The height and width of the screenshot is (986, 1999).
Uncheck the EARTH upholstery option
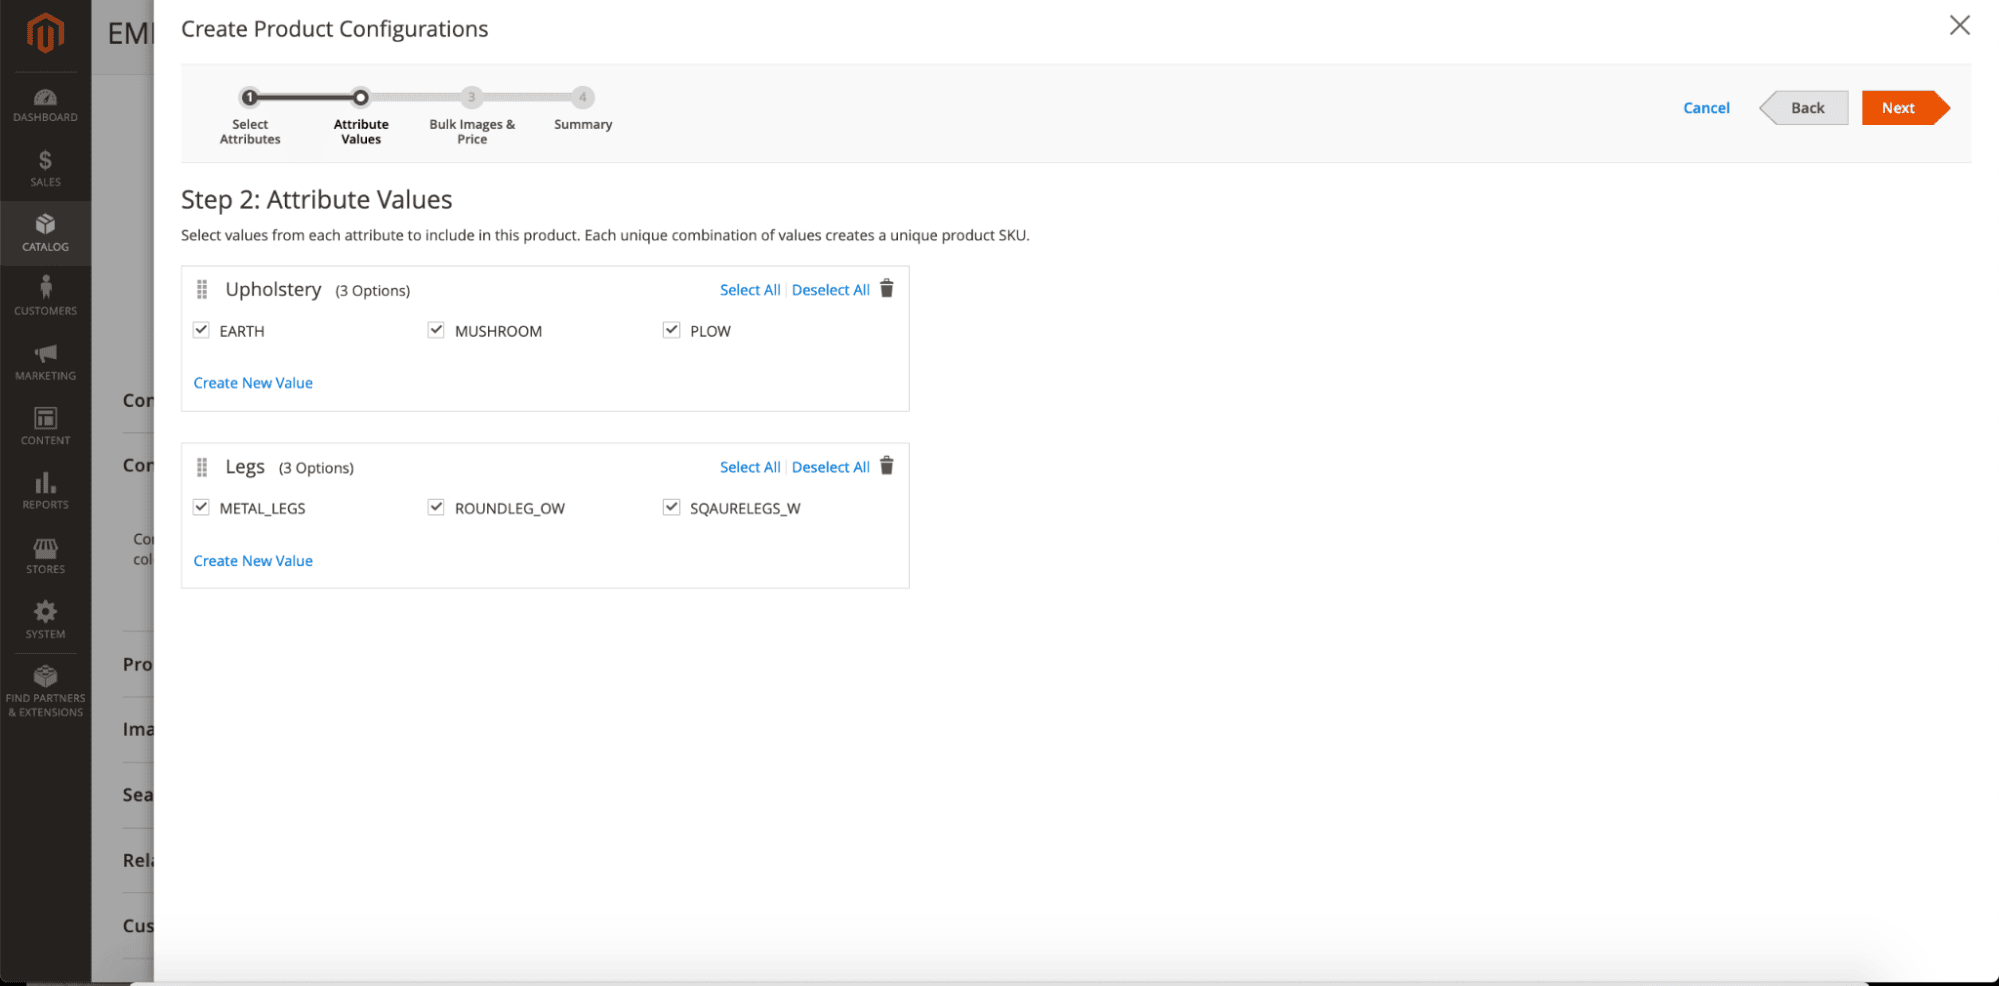tap(201, 330)
